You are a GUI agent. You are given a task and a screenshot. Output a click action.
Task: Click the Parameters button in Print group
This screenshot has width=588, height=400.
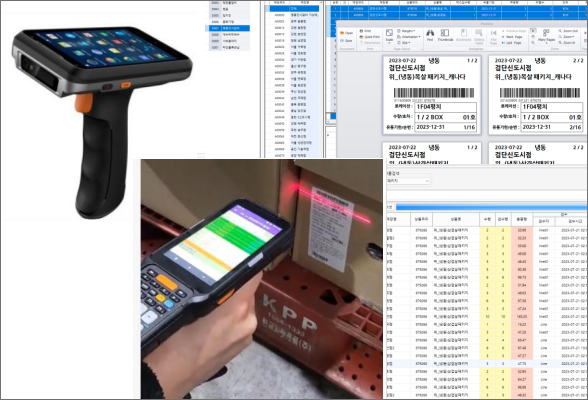point(370,43)
